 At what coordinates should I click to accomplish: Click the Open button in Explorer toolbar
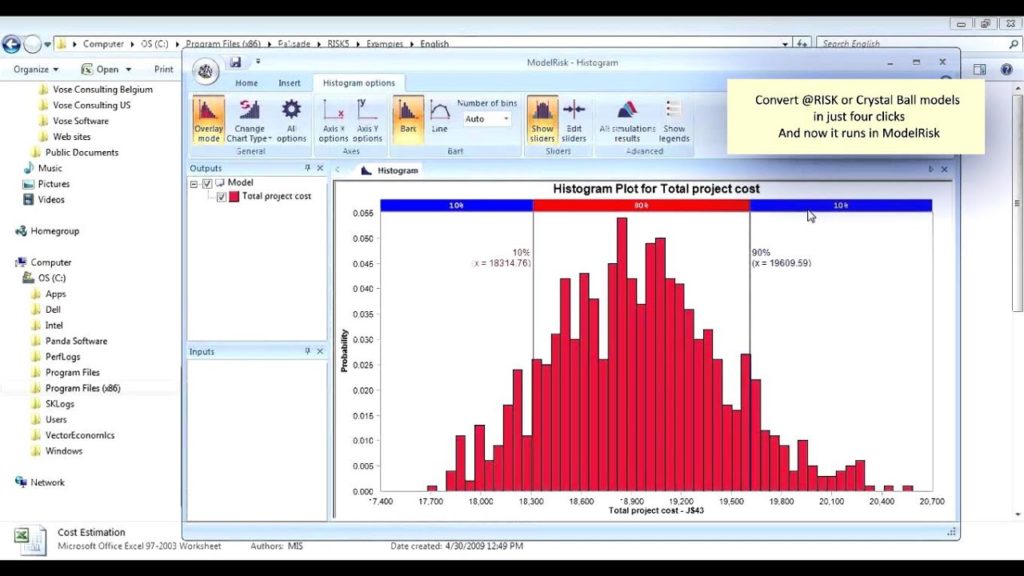coord(108,69)
